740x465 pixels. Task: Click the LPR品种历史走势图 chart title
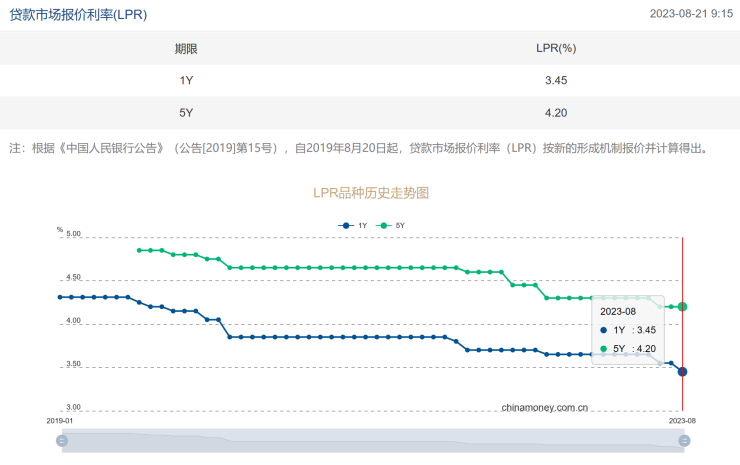tap(370, 192)
